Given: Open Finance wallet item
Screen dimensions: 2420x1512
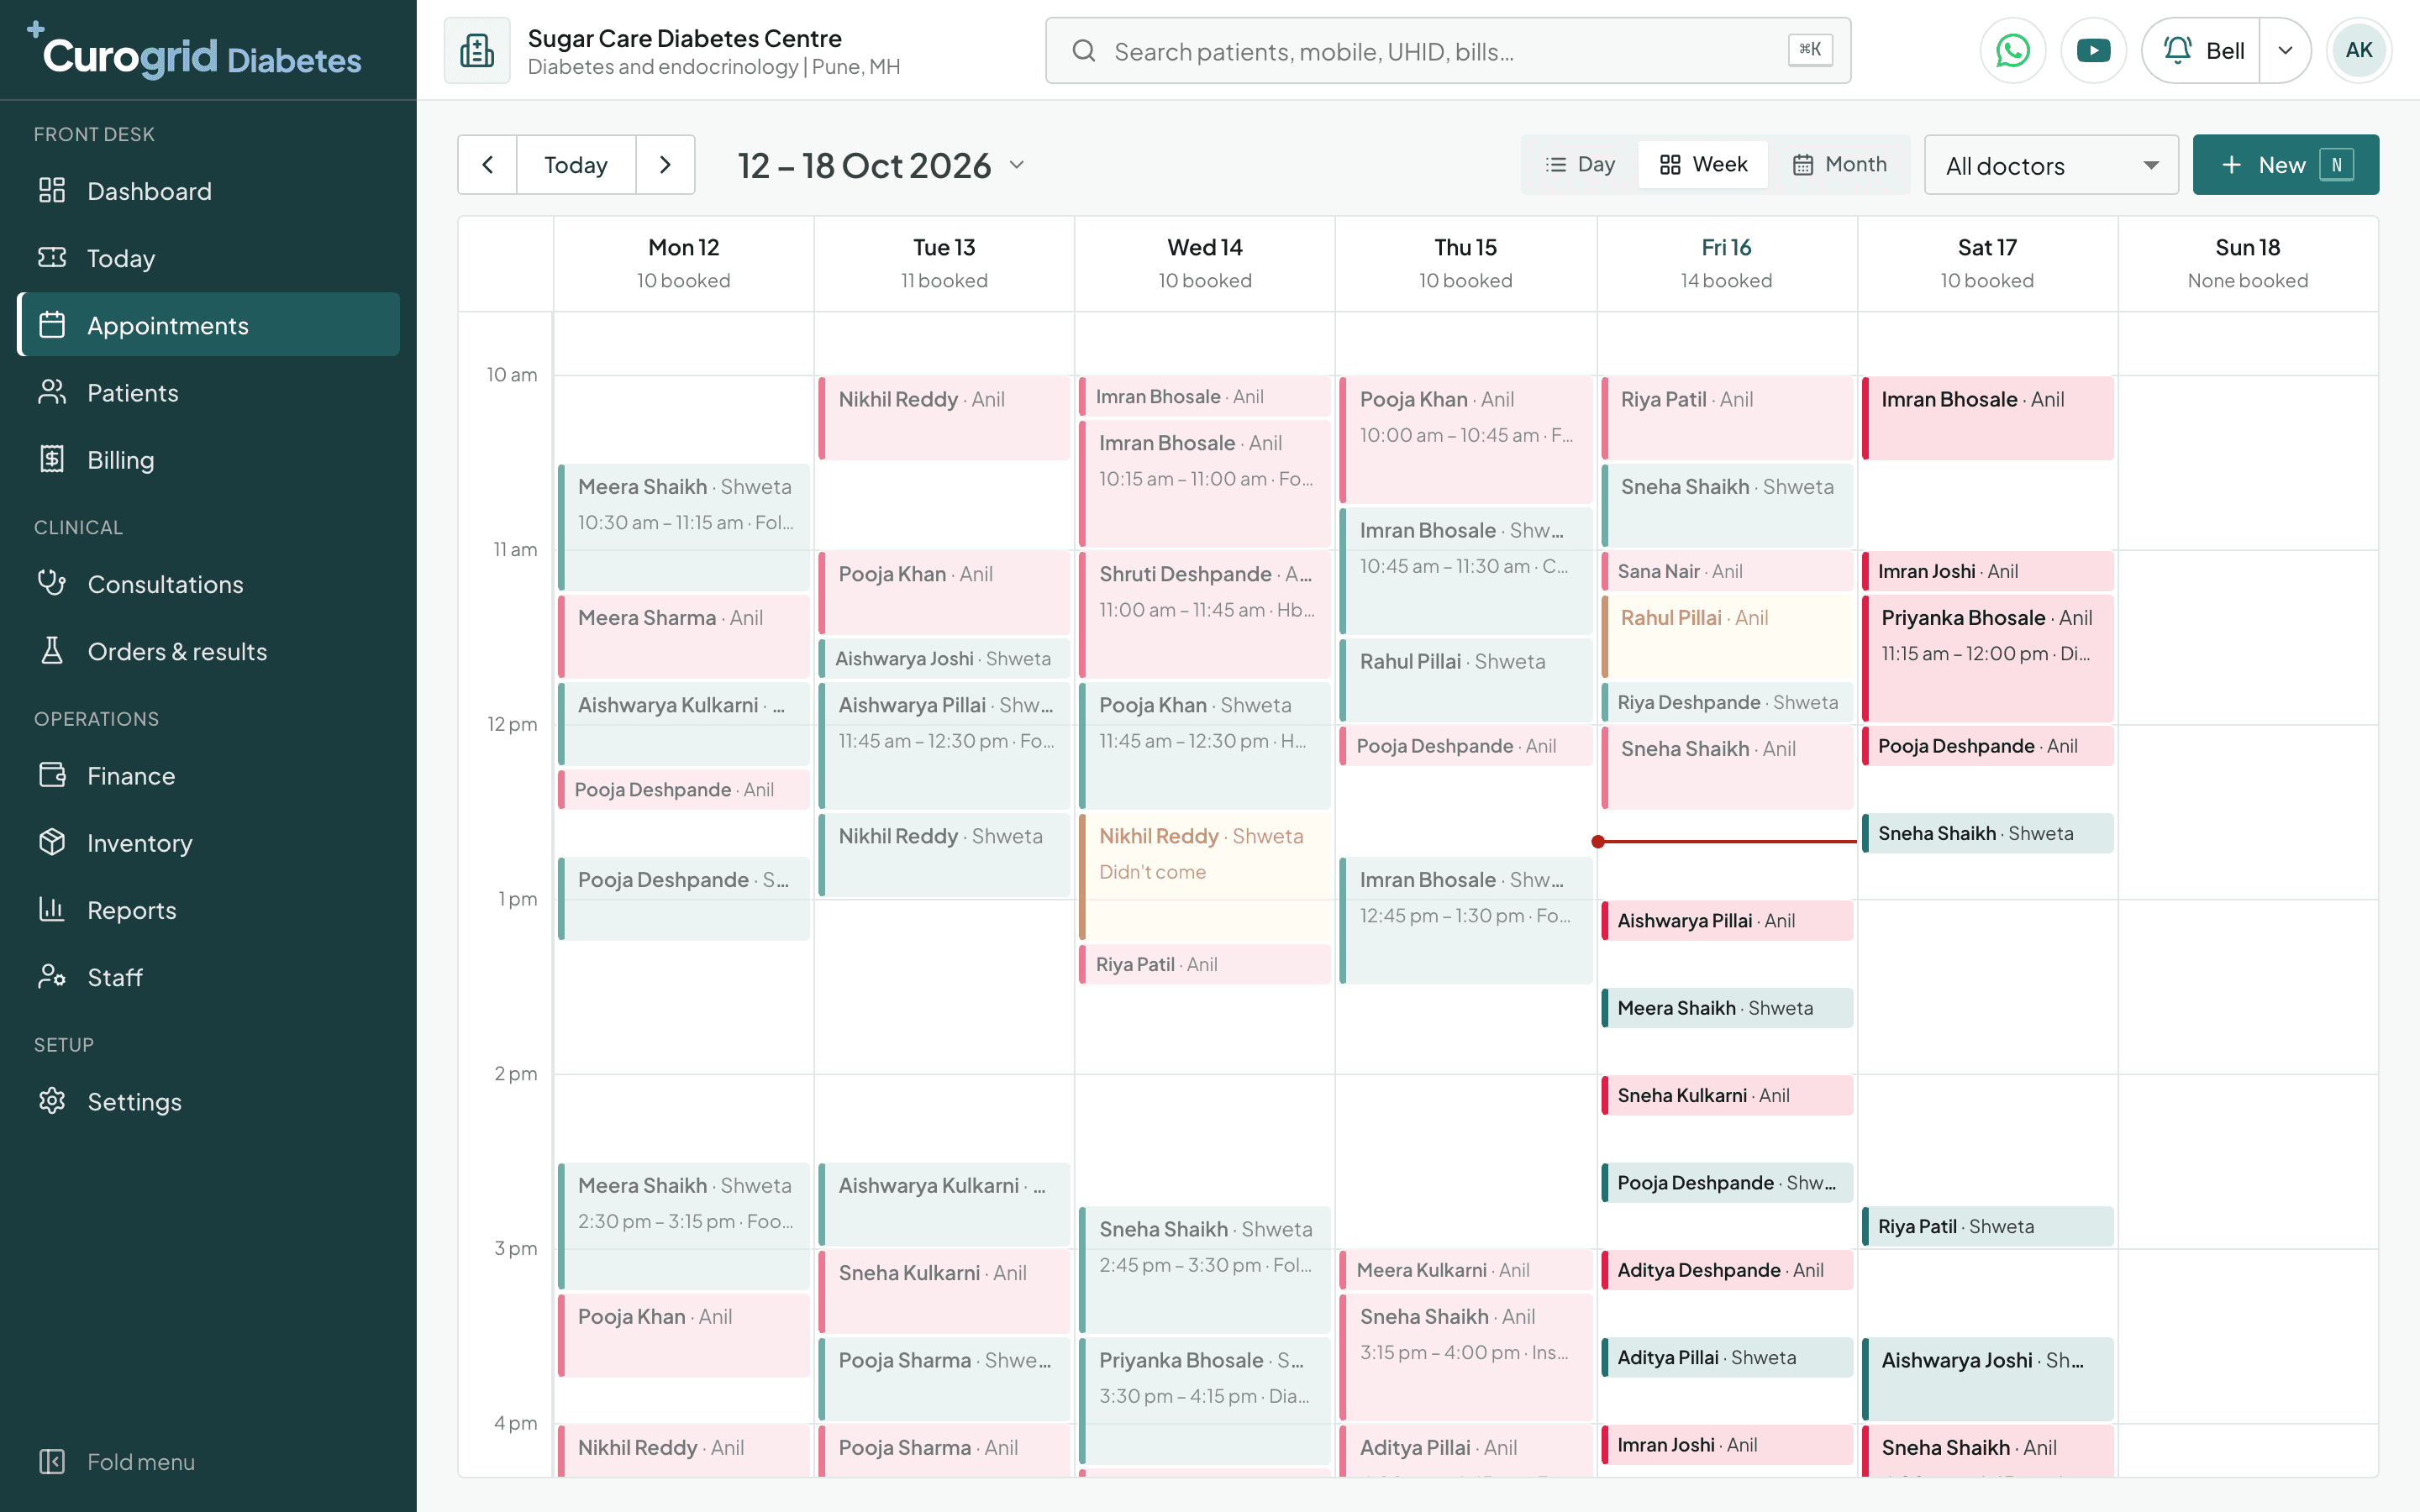Looking at the screenshot, I should (208, 775).
